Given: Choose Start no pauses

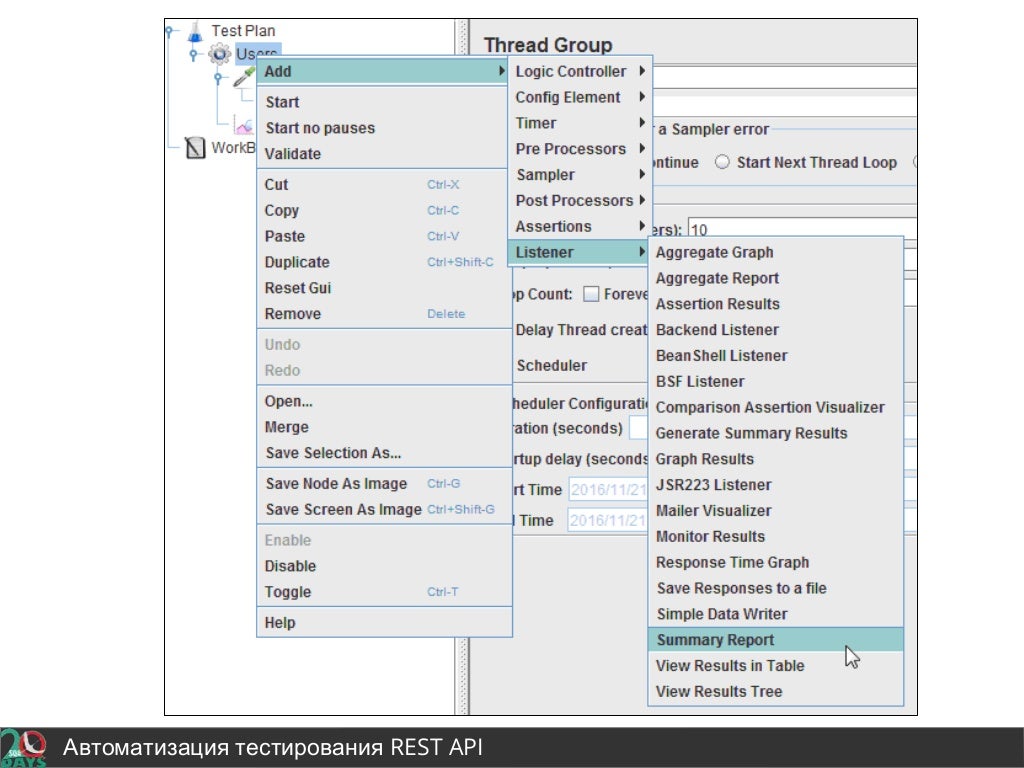Looking at the screenshot, I should [x=383, y=128].
